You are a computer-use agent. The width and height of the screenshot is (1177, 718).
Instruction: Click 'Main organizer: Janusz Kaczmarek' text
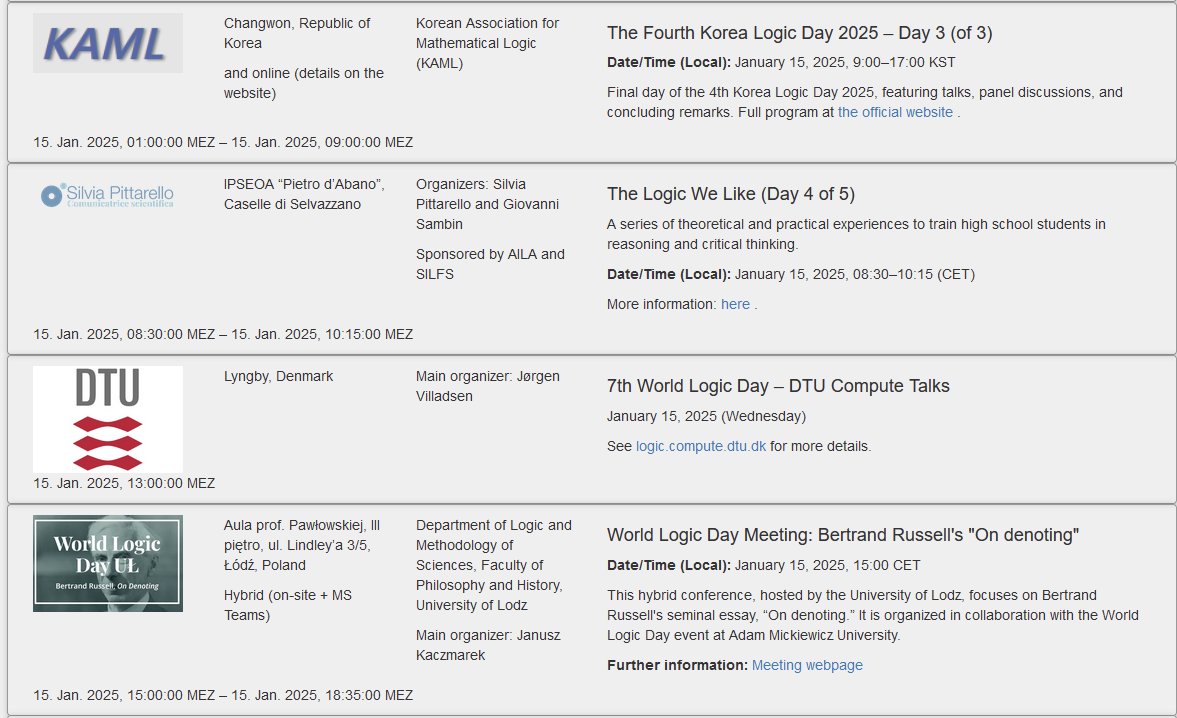click(x=488, y=644)
